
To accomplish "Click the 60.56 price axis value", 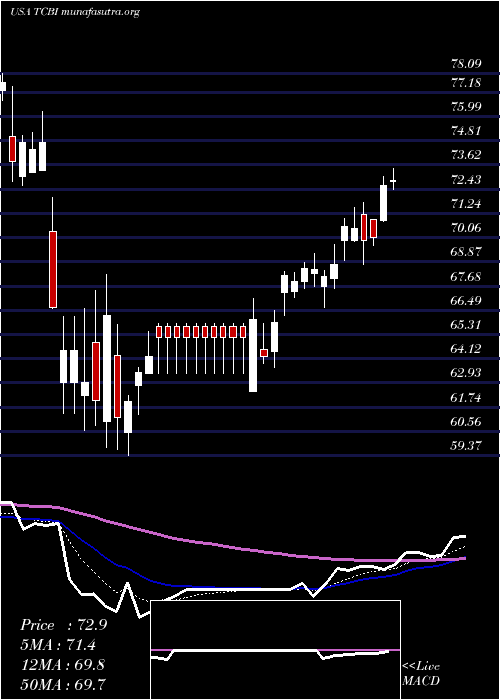I will (466, 422).
